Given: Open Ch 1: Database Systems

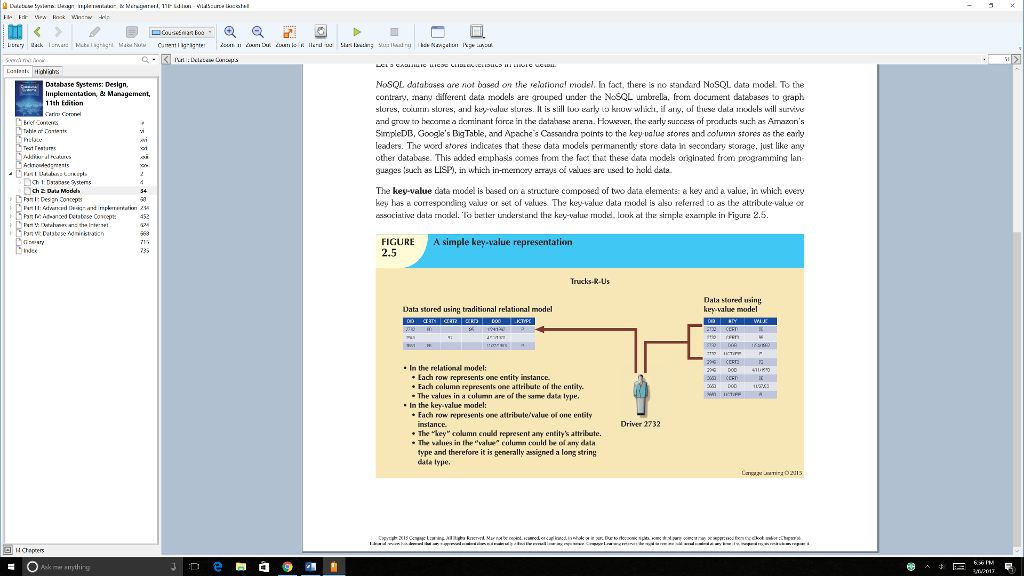Looking at the screenshot, I should 62,182.
